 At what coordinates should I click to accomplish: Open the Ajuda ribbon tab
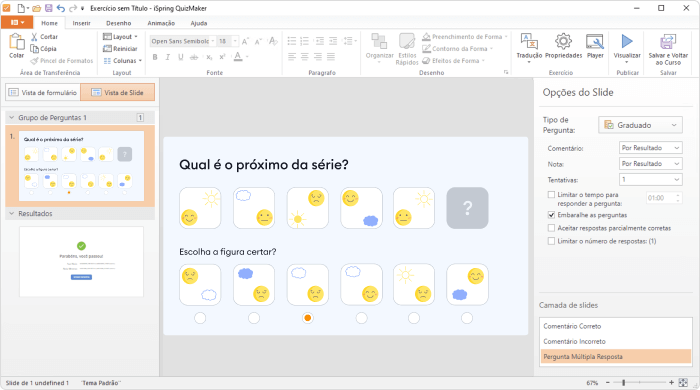199,23
